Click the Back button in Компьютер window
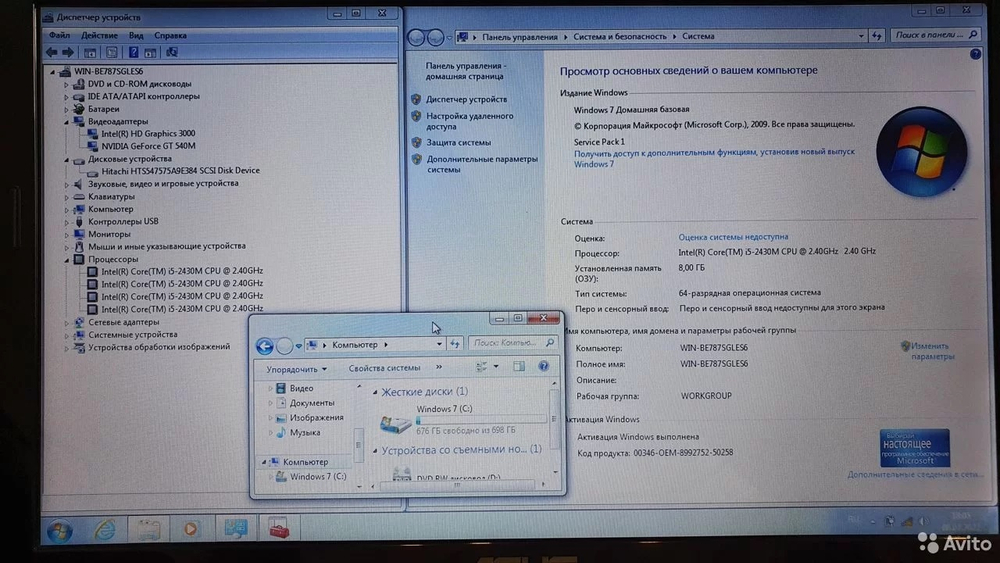This screenshot has height=563, width=1000. click(265, 346)
